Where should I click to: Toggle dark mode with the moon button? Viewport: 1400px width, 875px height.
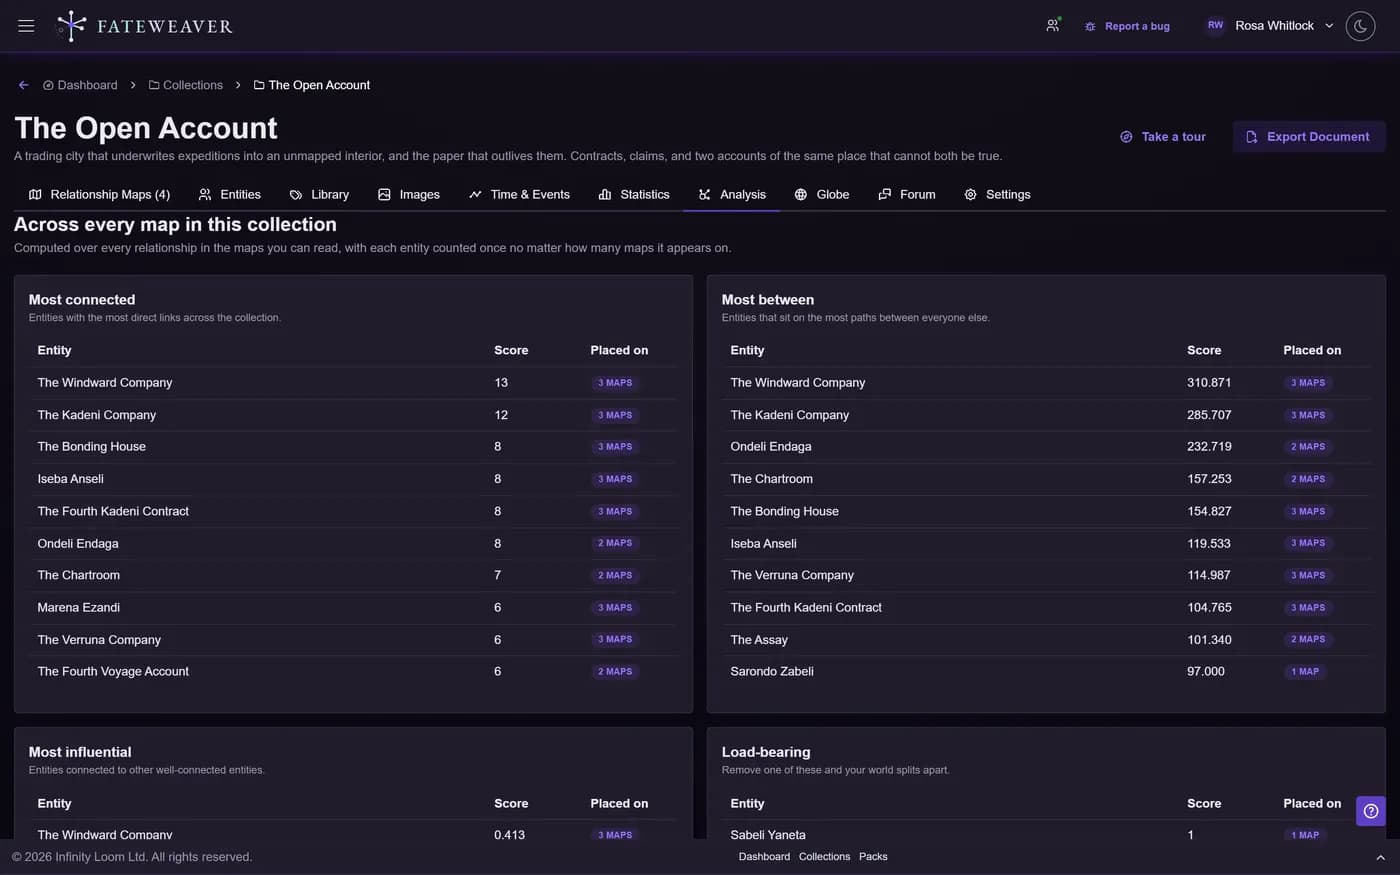coord(1360,26)
